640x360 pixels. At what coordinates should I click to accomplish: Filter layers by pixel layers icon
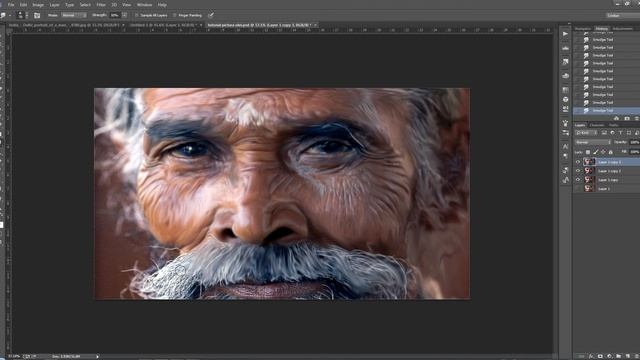point(604,133)
